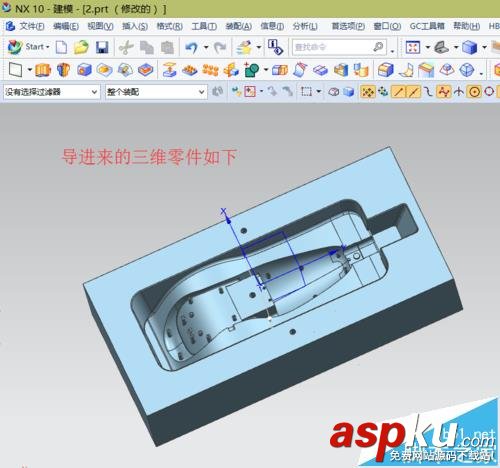The width and height of the screenshot is (500, 468).
Task: Click the magnifier in the command search box
Action: pos(378,47)
